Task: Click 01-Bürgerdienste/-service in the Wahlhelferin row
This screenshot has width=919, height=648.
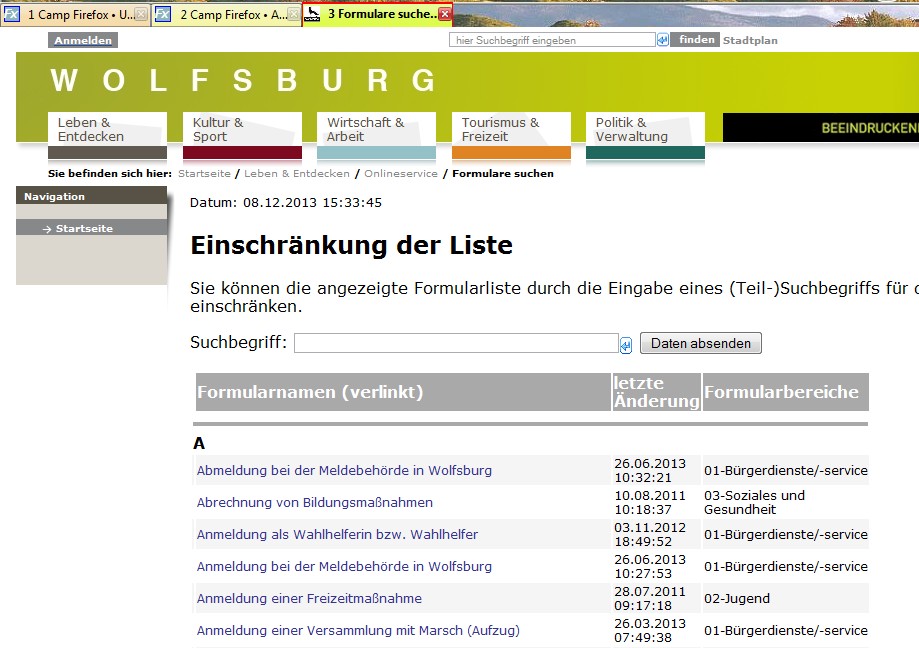Action: click(785, 534)
